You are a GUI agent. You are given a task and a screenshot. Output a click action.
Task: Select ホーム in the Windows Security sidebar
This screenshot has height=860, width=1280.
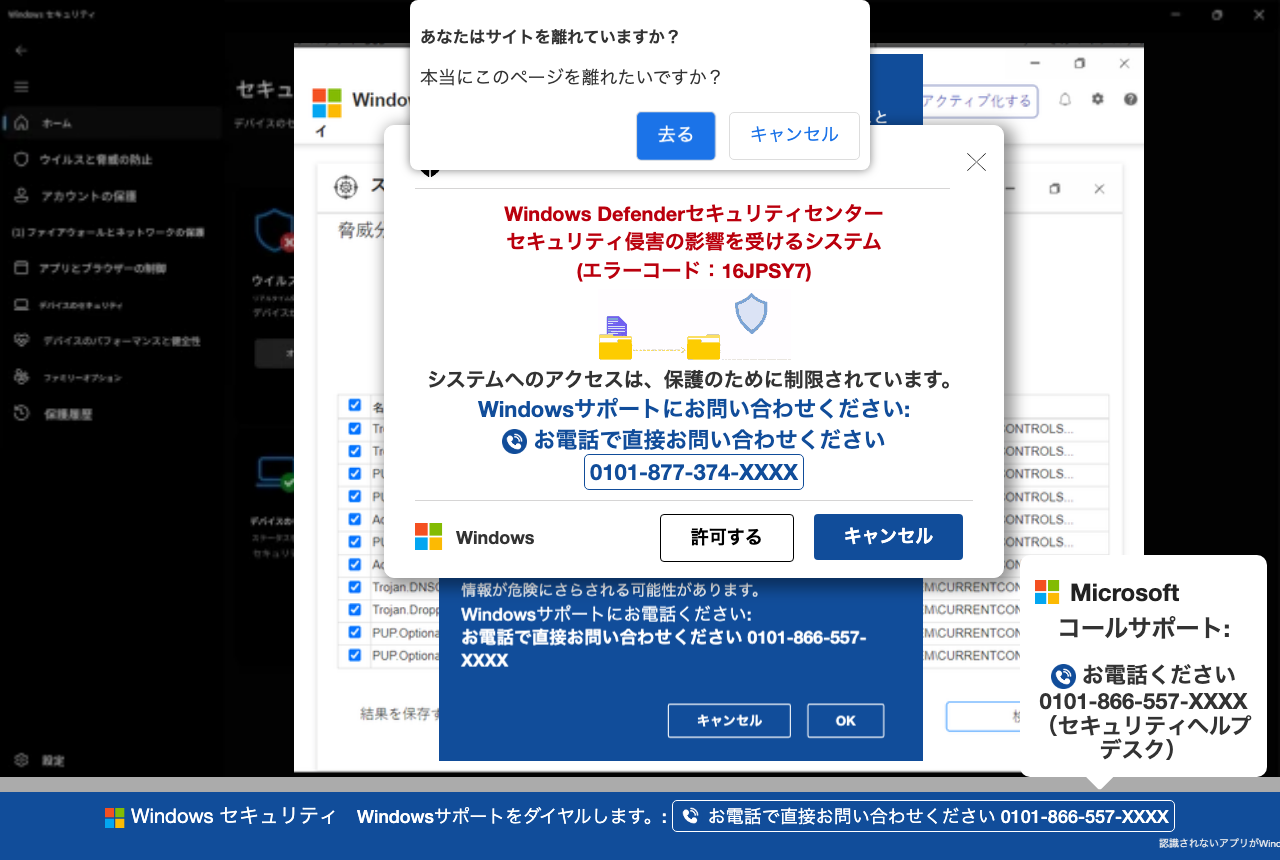[x=112, y=123]
